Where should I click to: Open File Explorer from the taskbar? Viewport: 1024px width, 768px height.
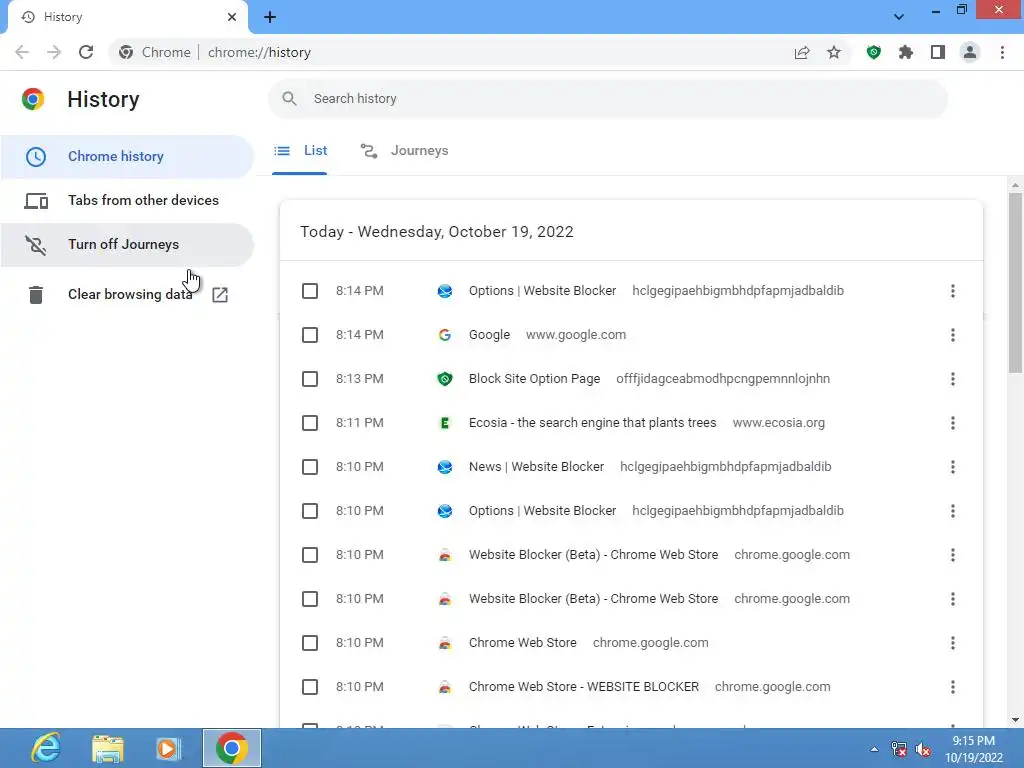(x=107, y=748)
